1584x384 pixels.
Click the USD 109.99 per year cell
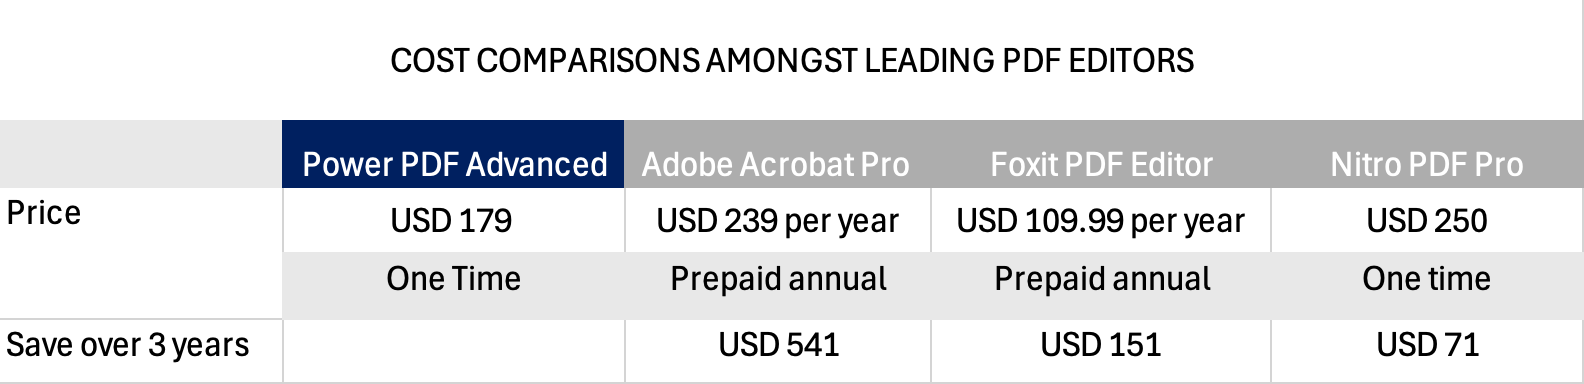pyautogui.click(x=1101, y=220)
